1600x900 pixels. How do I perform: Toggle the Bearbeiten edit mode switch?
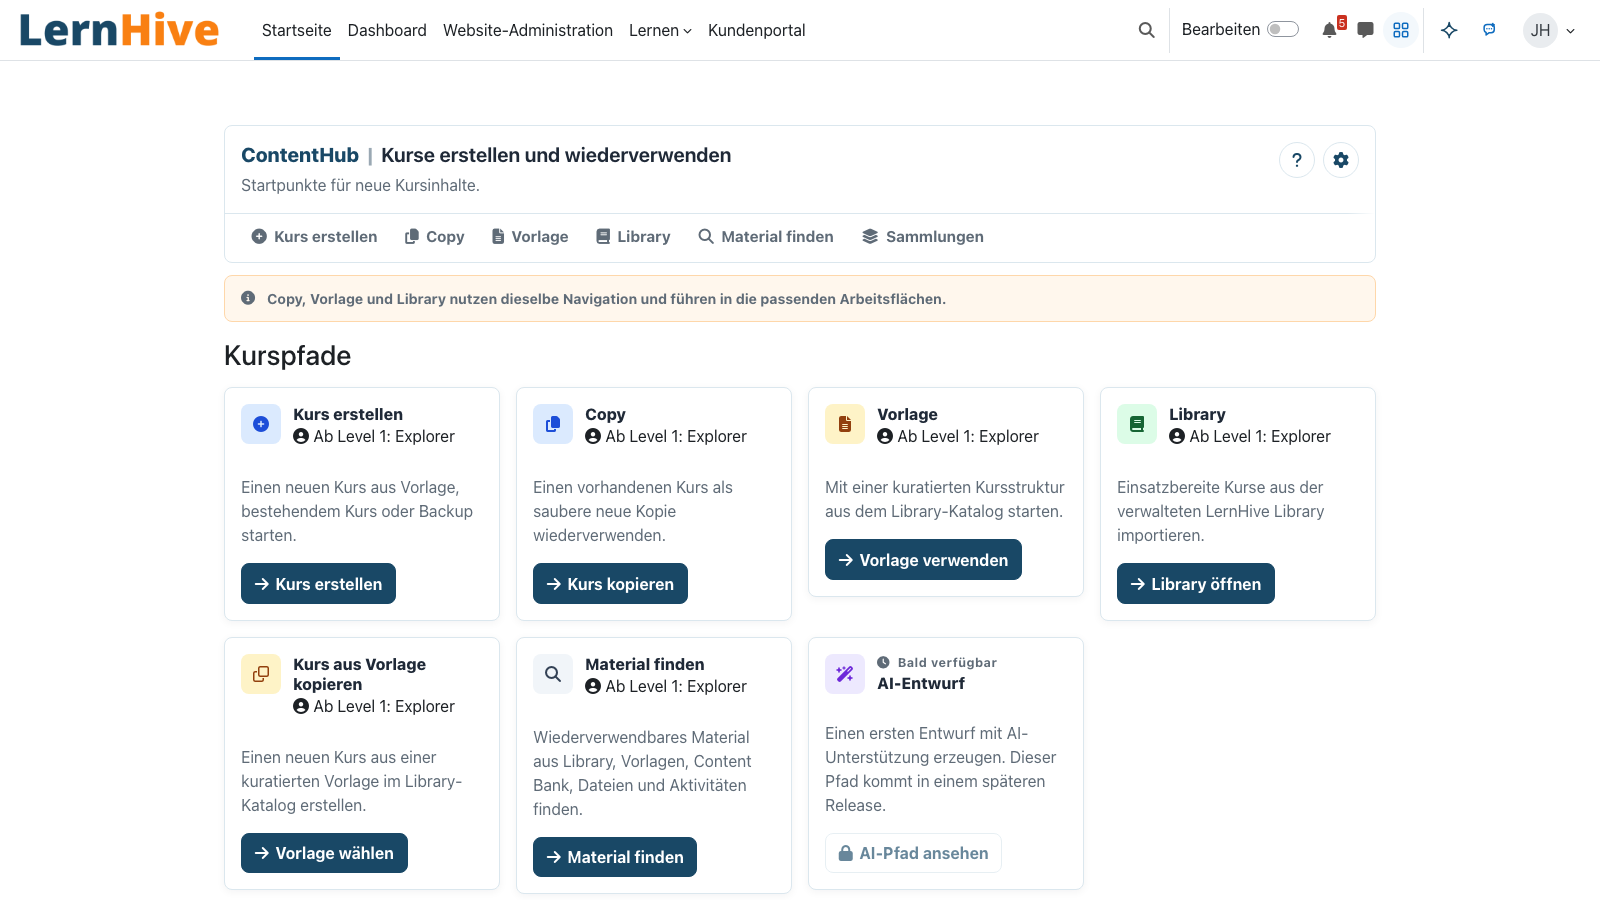[1283, 29]
